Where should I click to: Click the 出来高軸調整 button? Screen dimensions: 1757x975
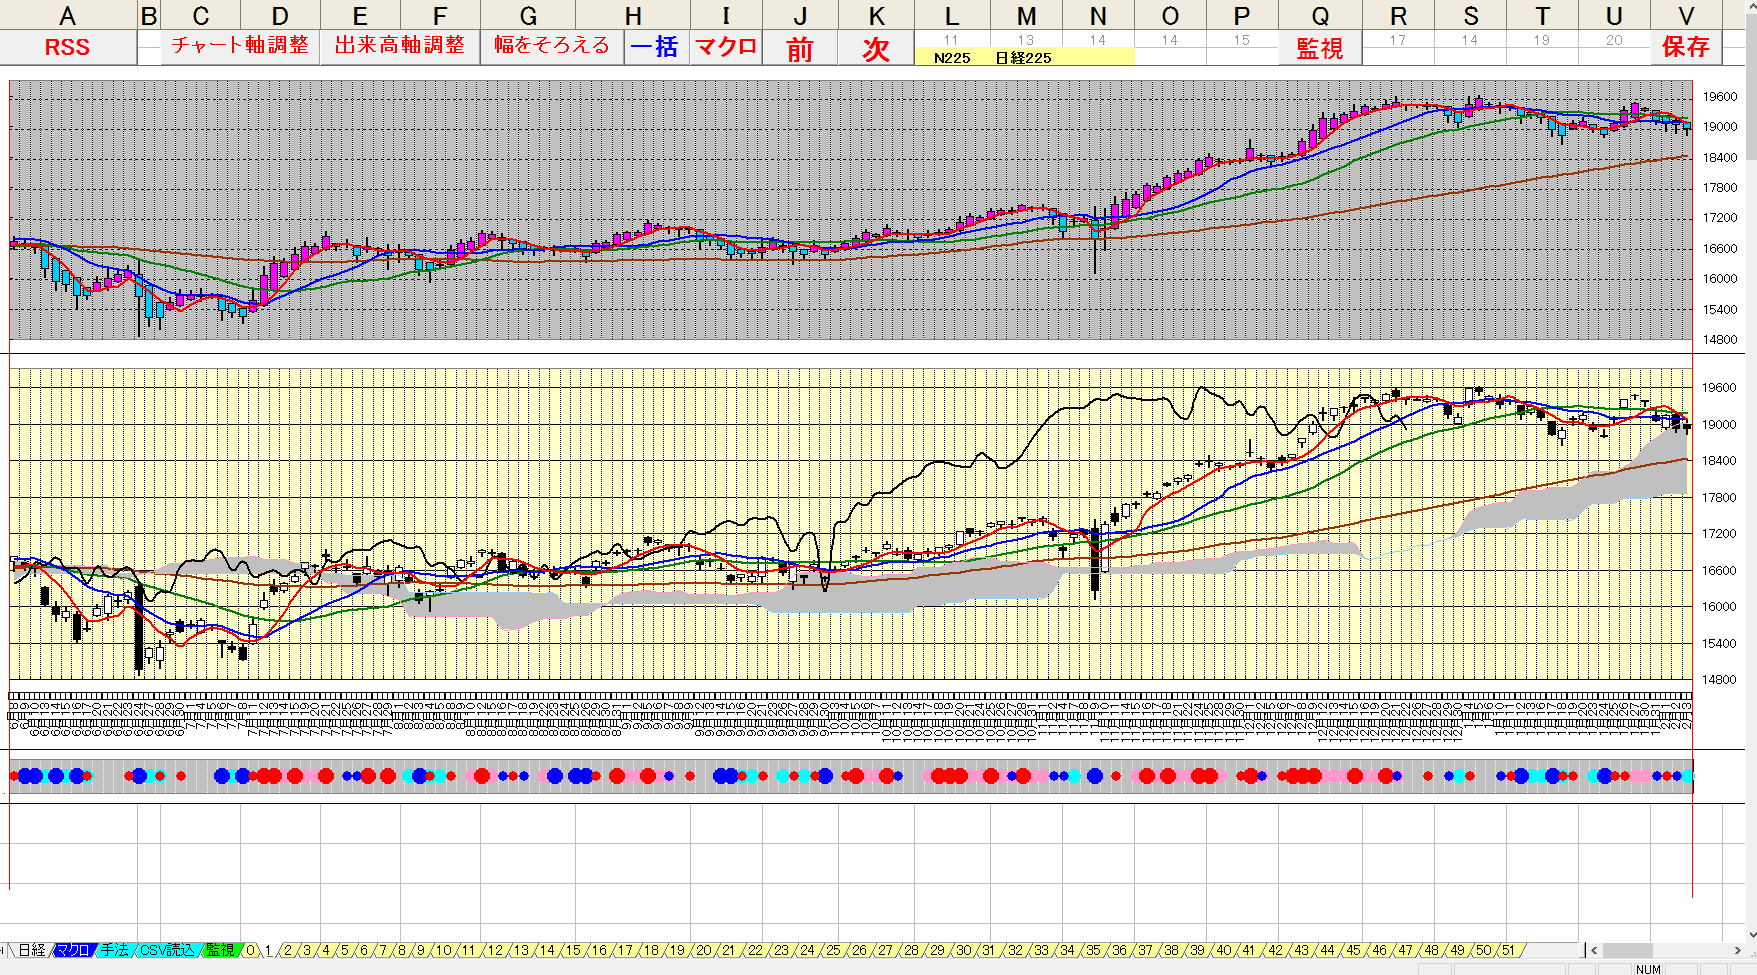click(400, 46)
